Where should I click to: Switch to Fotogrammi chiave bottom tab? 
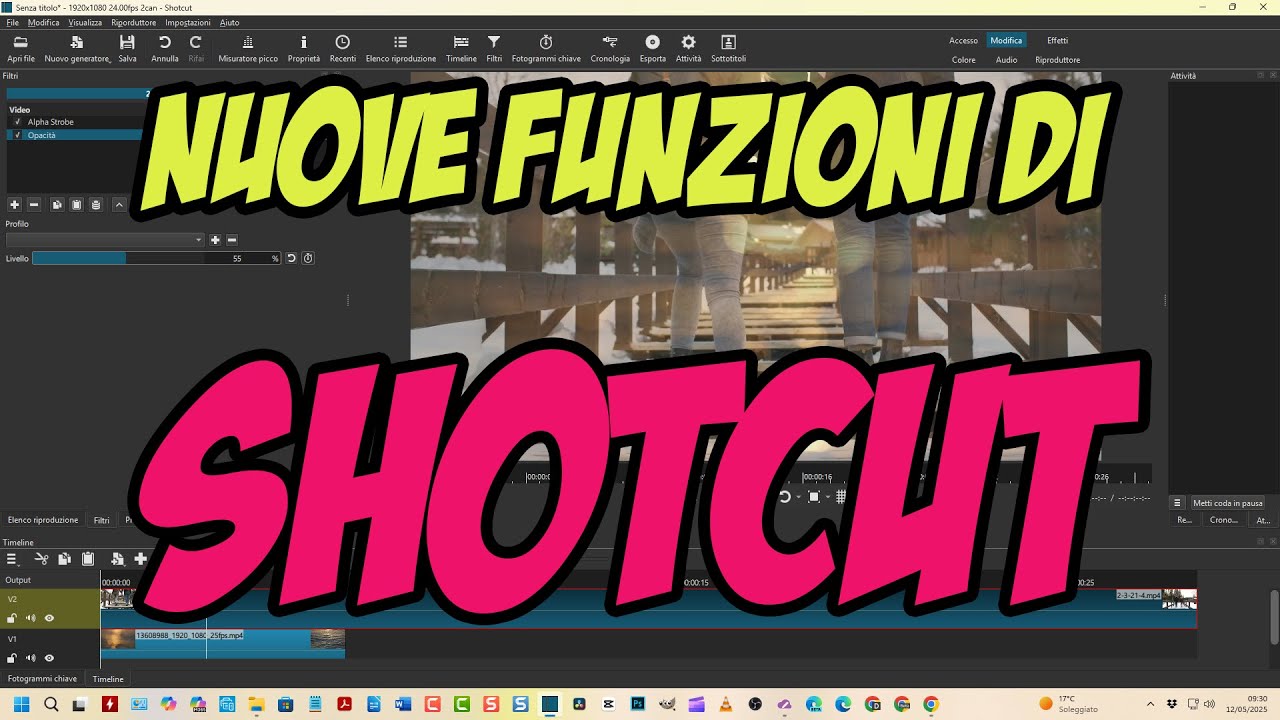[x=43, y=679]
